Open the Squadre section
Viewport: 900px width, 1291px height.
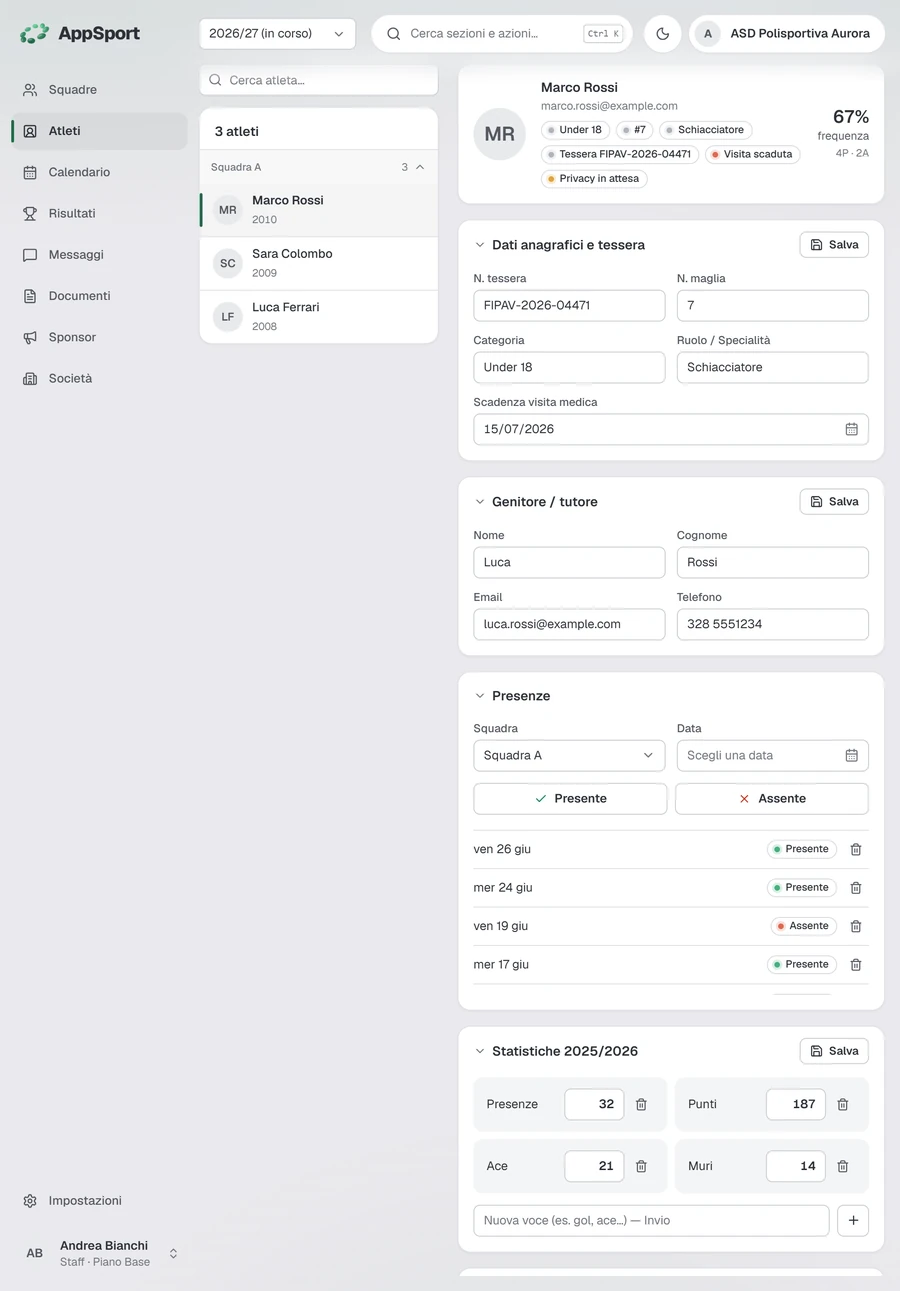[99, 89]
